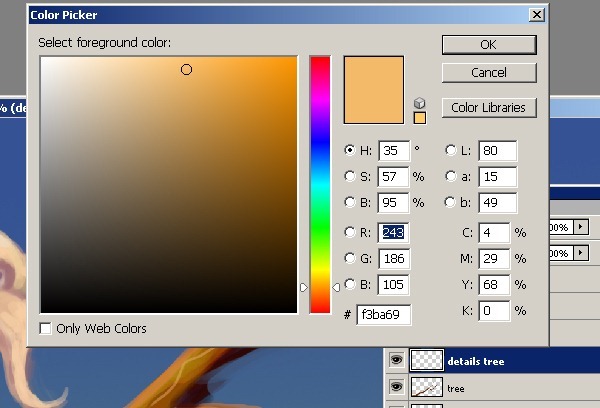
Task: Click the details tree layer thumbnail
Action: [428, 362]
